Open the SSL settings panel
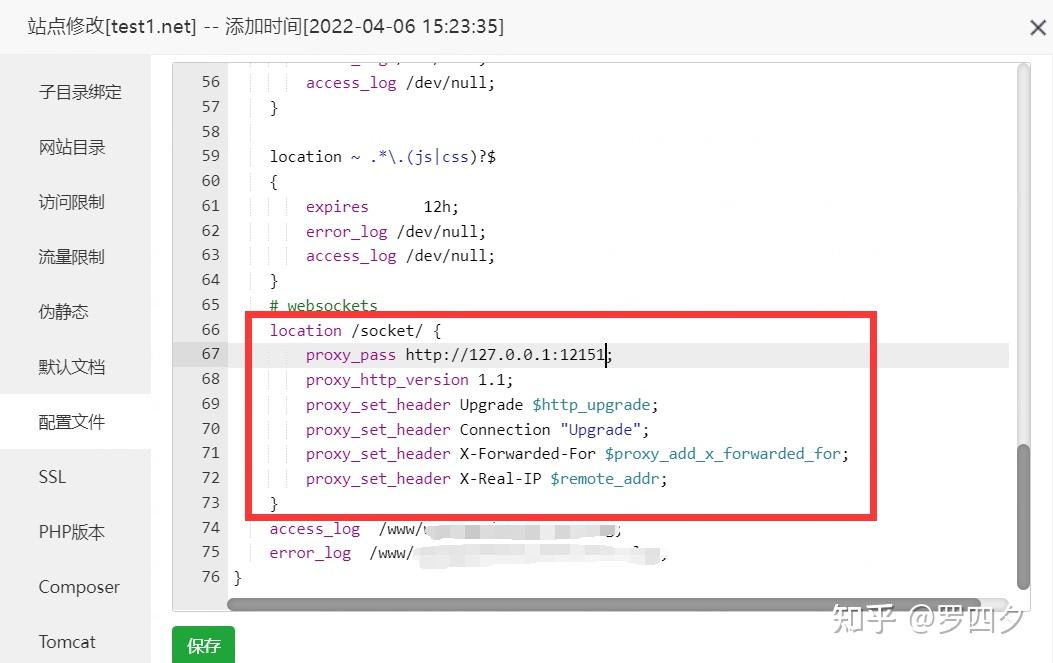The height and width of the screenshot is (663, 1053). (51, 476)
